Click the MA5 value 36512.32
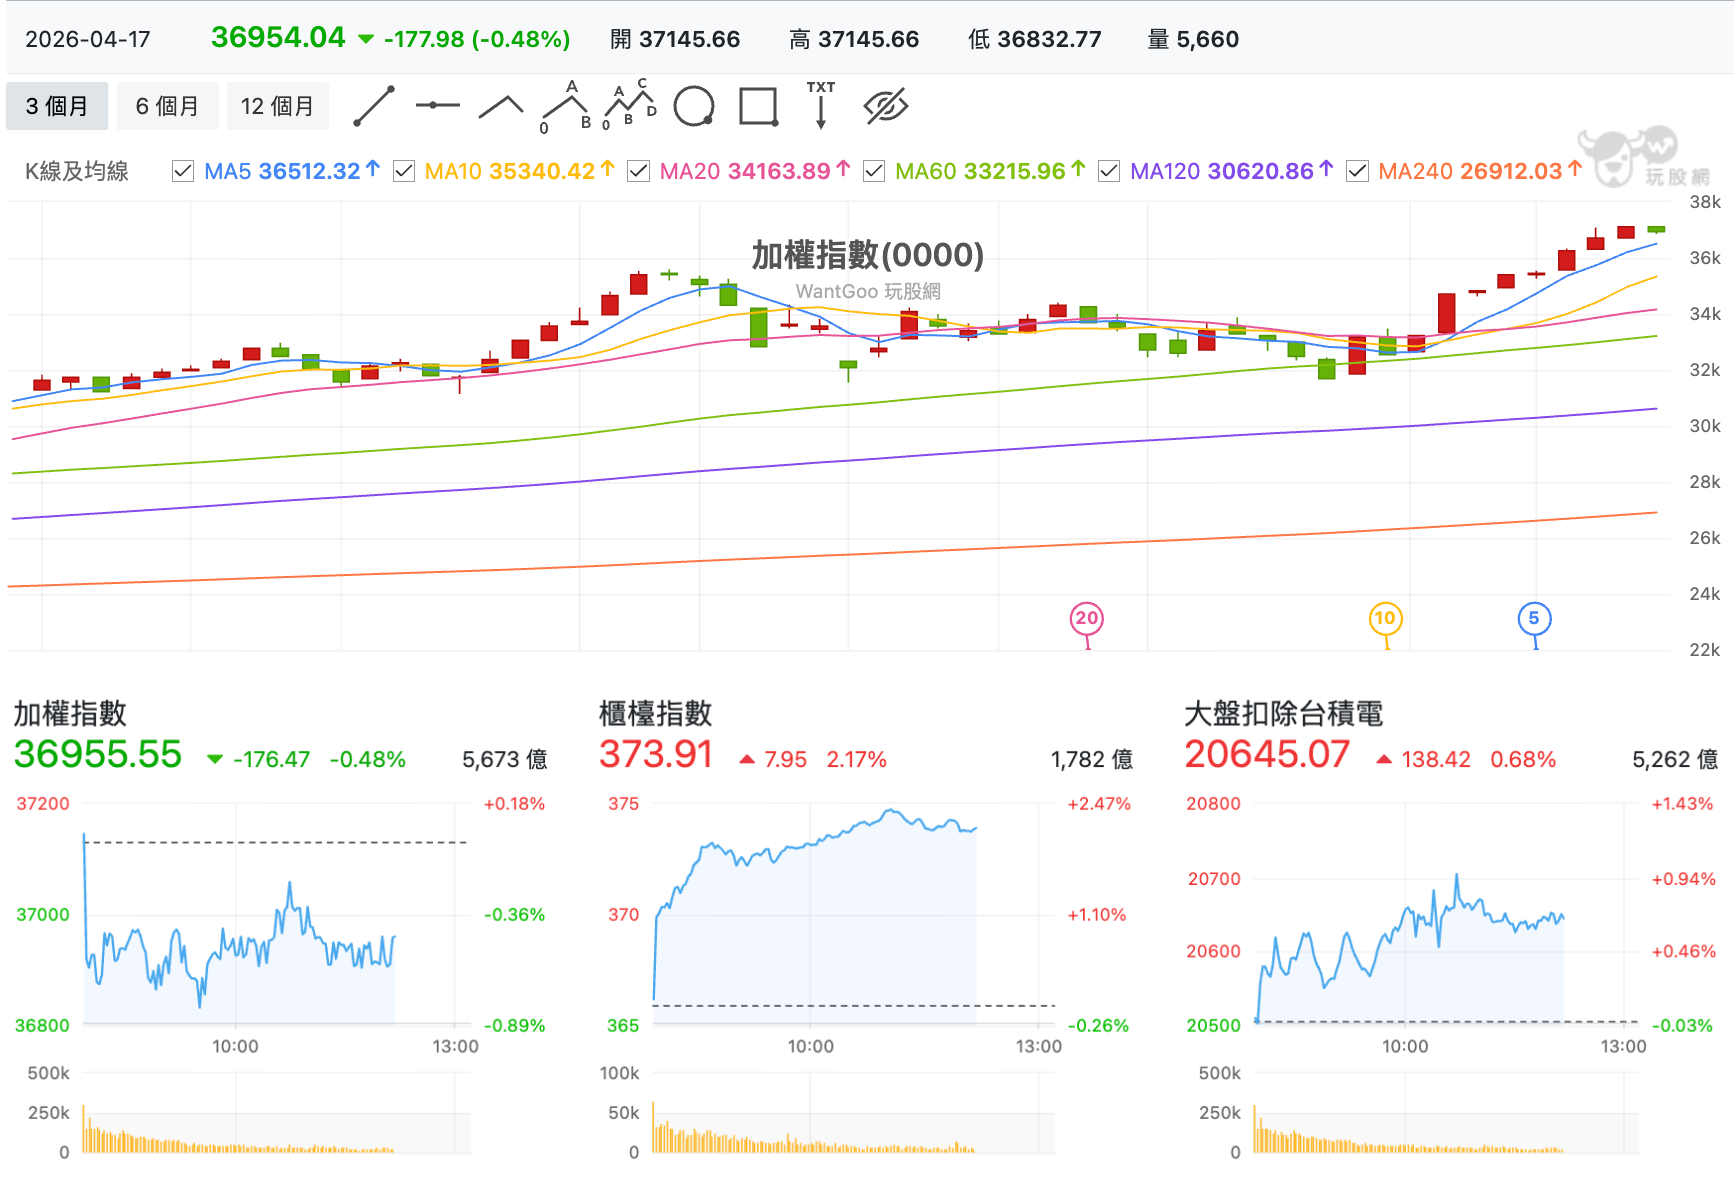Screen dimensions: 1734x1177 [309, 172]
